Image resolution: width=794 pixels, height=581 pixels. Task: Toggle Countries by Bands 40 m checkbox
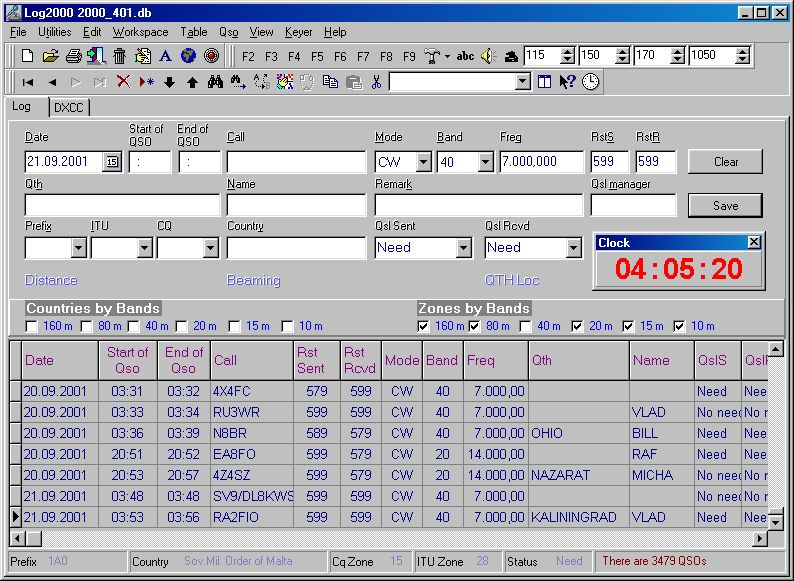click(134, 326)
